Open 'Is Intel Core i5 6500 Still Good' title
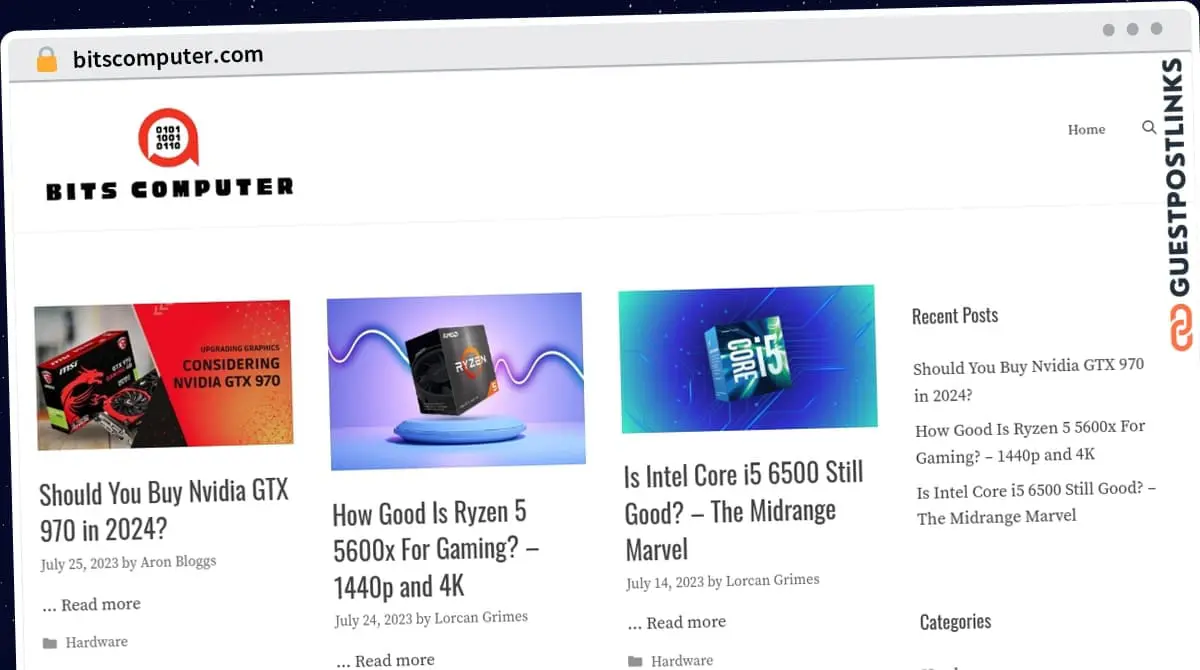The image size is (1200, 670). pos(743,511)
